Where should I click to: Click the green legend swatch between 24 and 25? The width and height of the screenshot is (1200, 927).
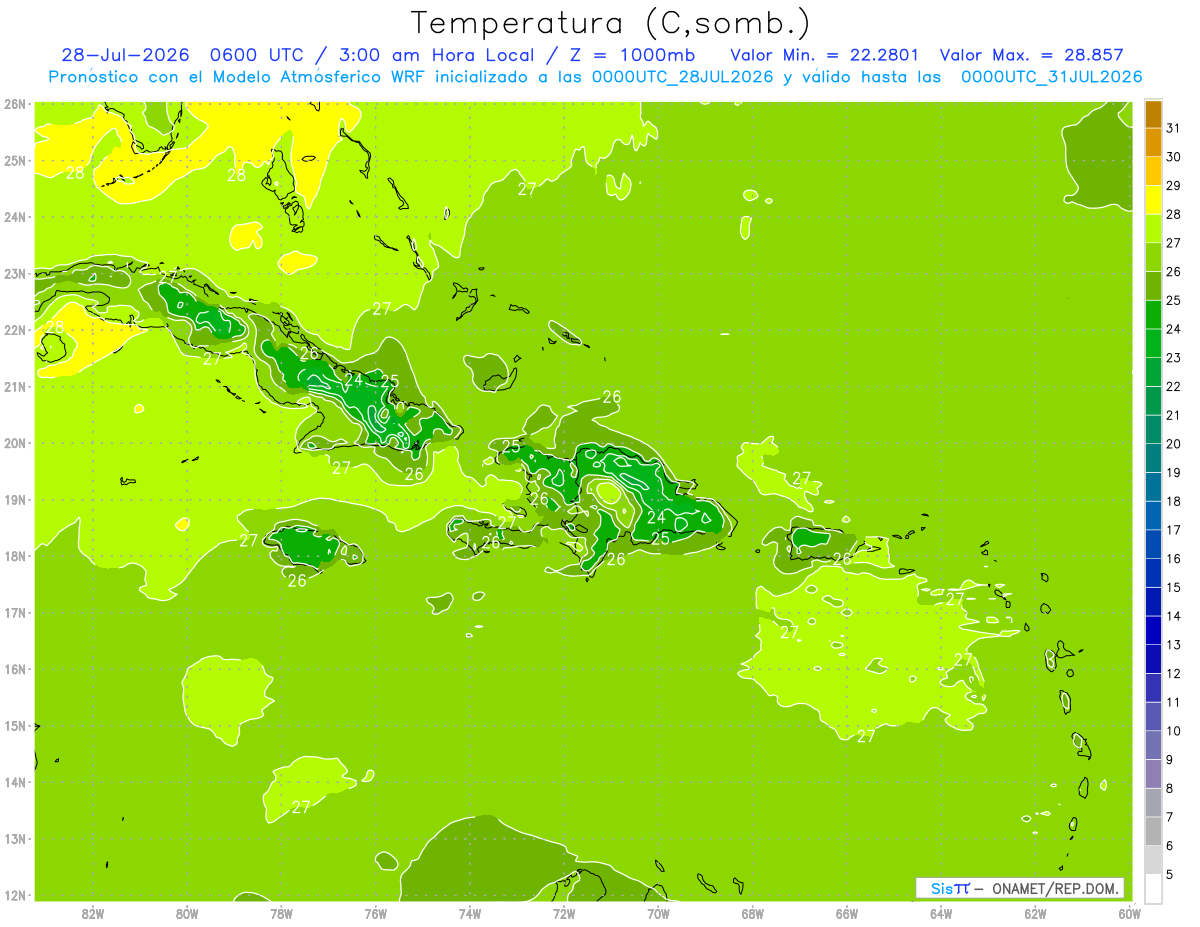(1153, 315)
